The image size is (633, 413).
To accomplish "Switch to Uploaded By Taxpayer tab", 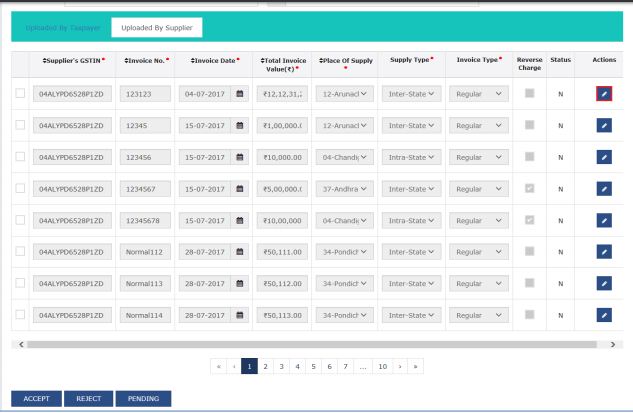I will (x=58, y=27).
